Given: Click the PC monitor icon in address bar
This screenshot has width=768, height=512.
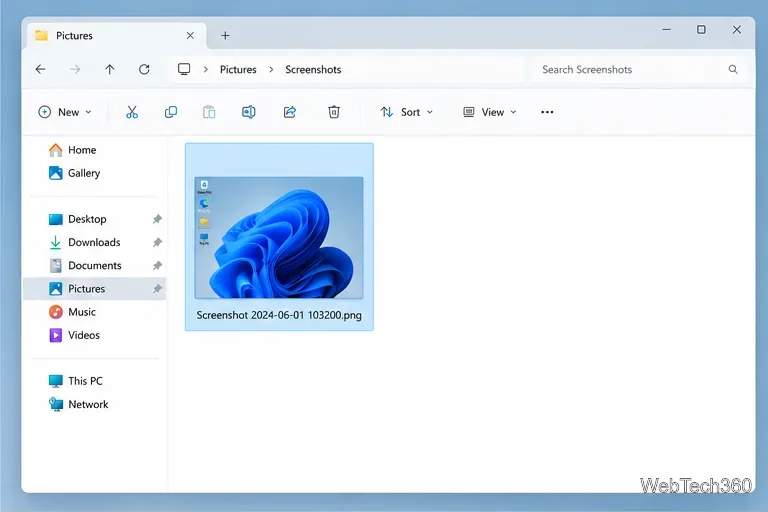Looking at the screenshot, I should tap(184, 69).
